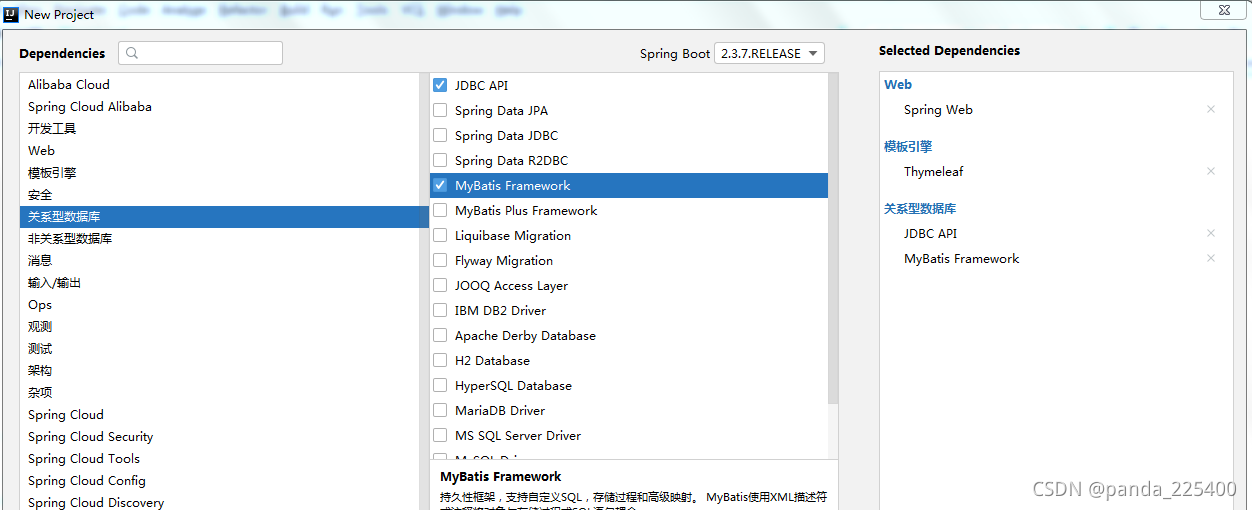Remove MyBatis Framework from selected dependencies
This screenshot has height=510, width=1252.
(1211, 259)
